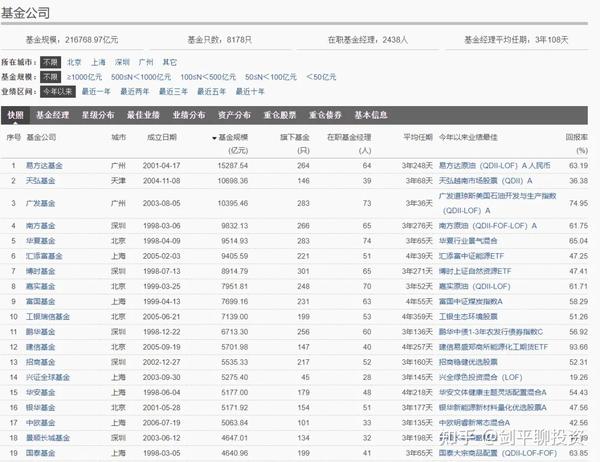Switch to 资产分布 tab
This screenshot has width=600, height=462.
click(234, 115)
